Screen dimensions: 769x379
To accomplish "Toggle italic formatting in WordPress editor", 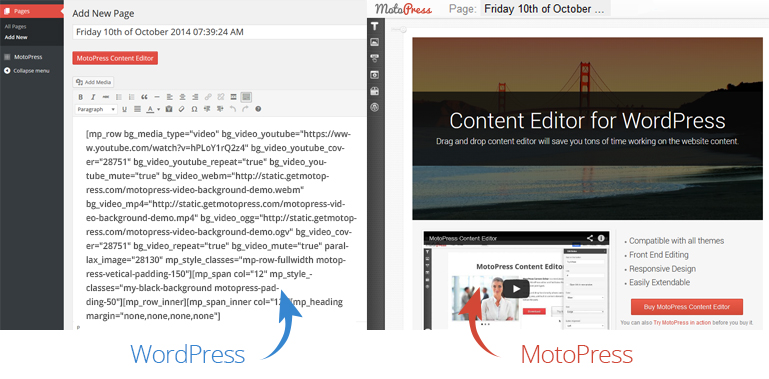I will tap(93, 97).
